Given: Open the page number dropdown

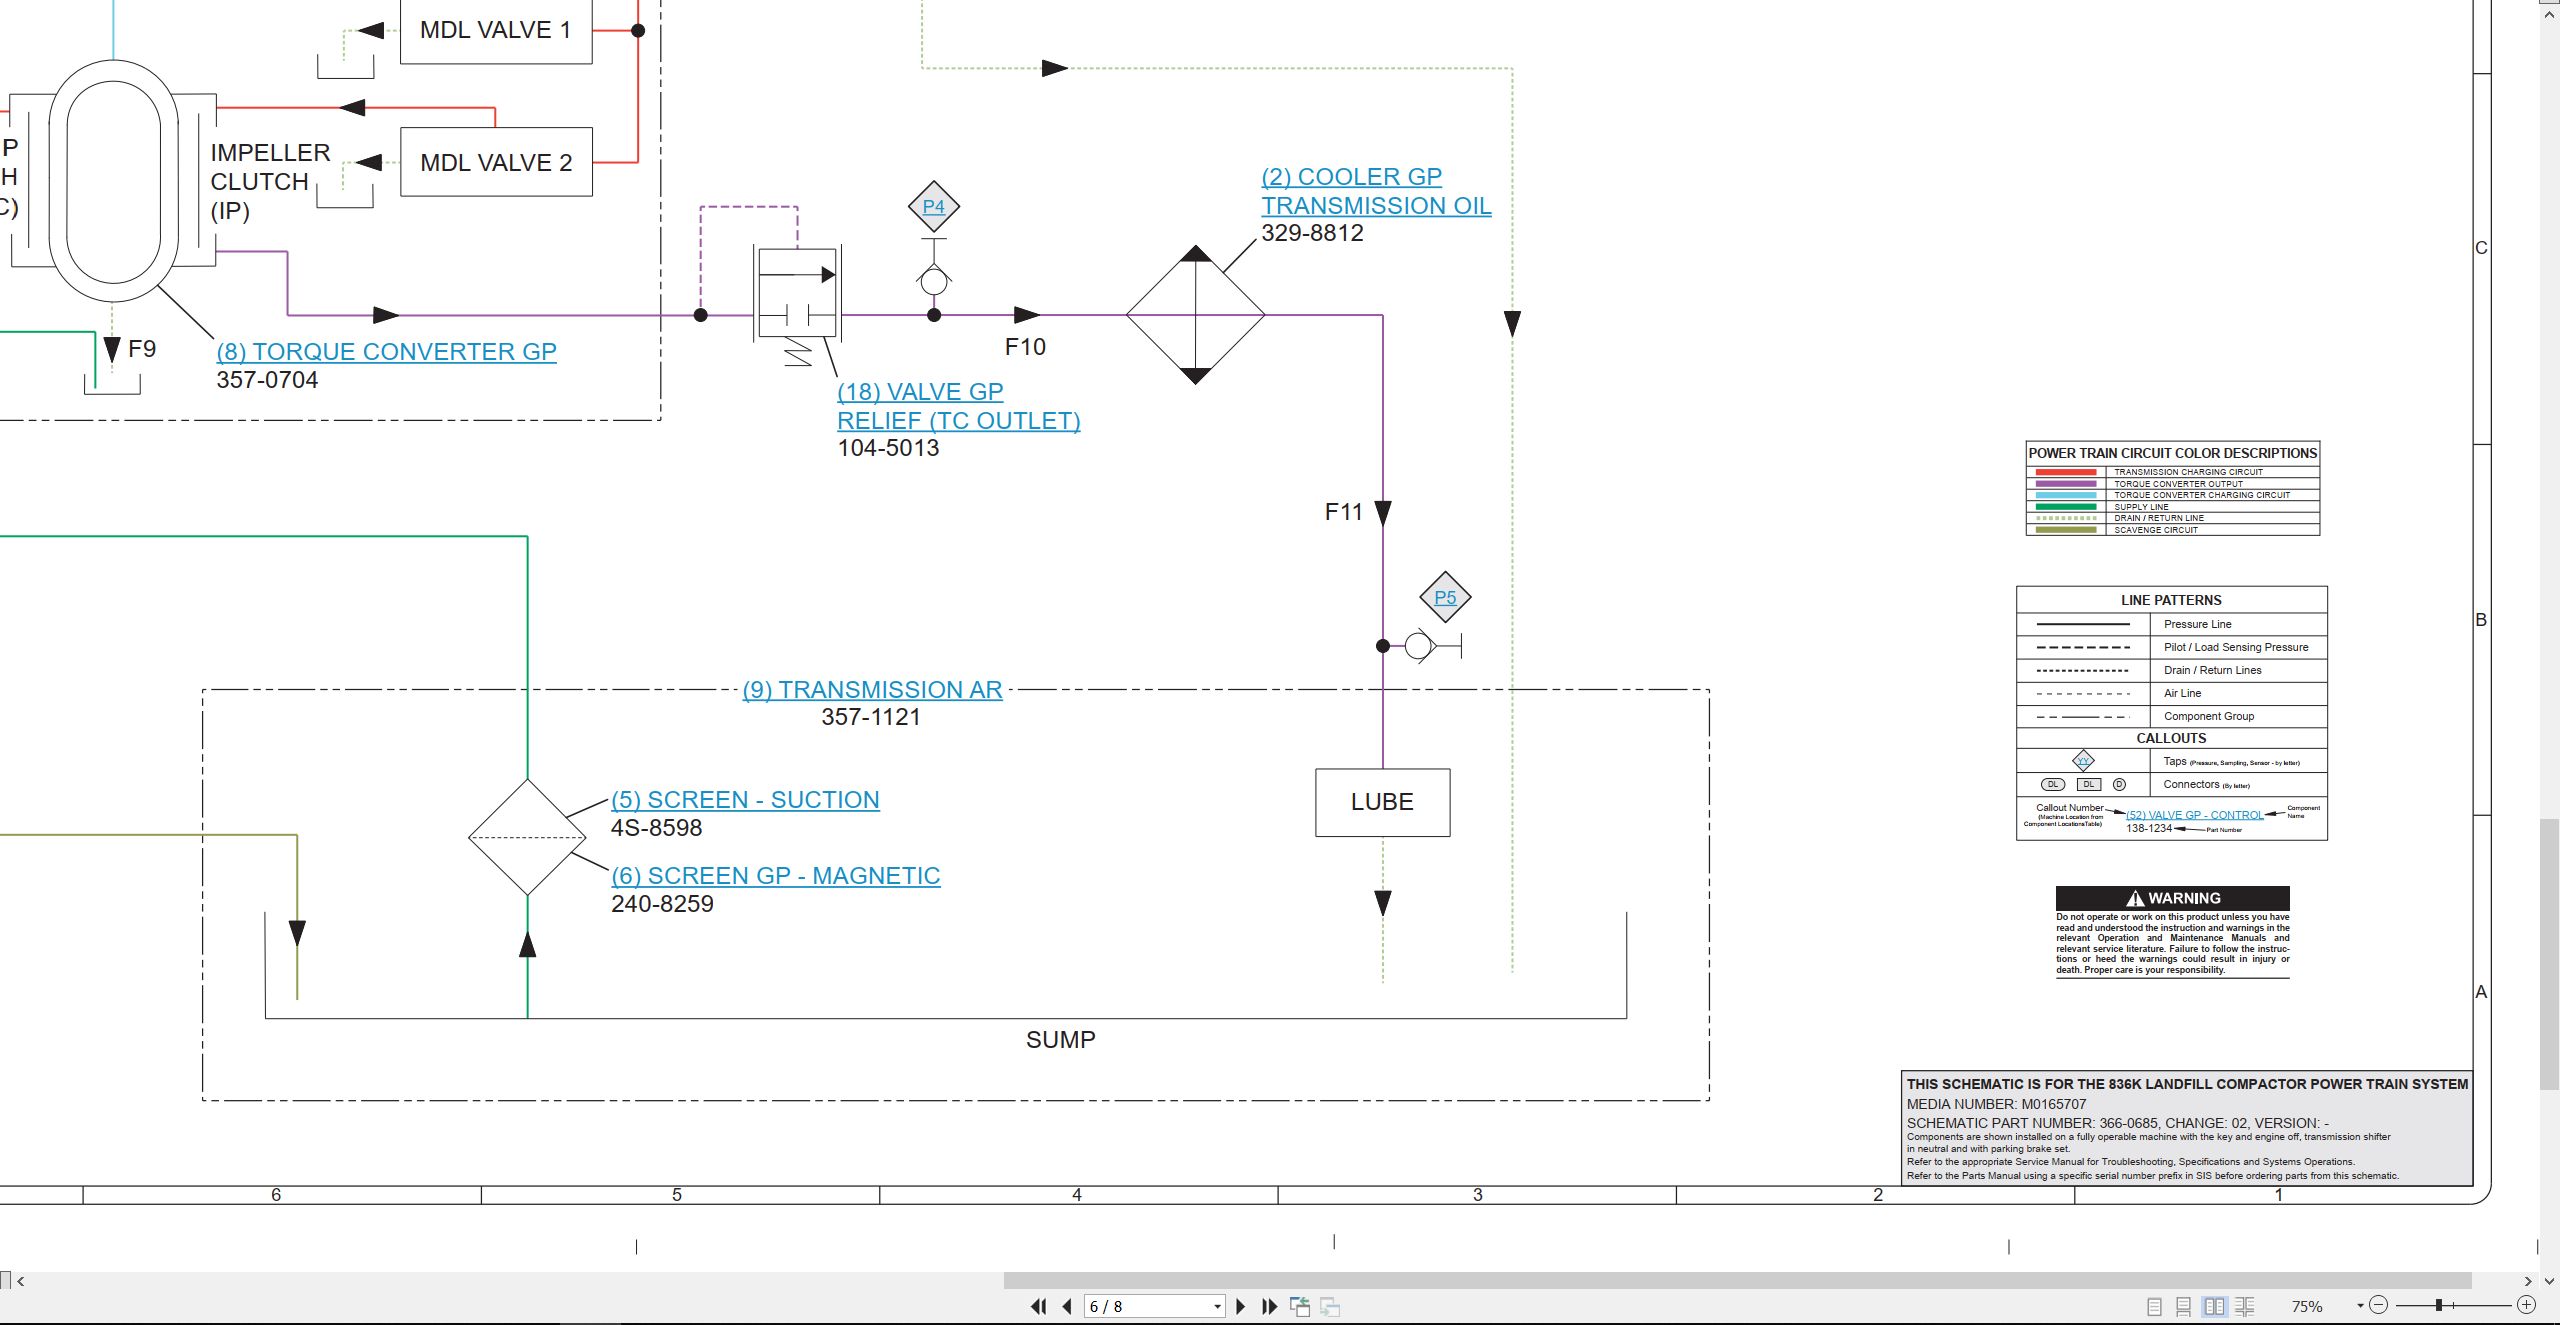Looking at the screenshot, I should 1217,1307.
